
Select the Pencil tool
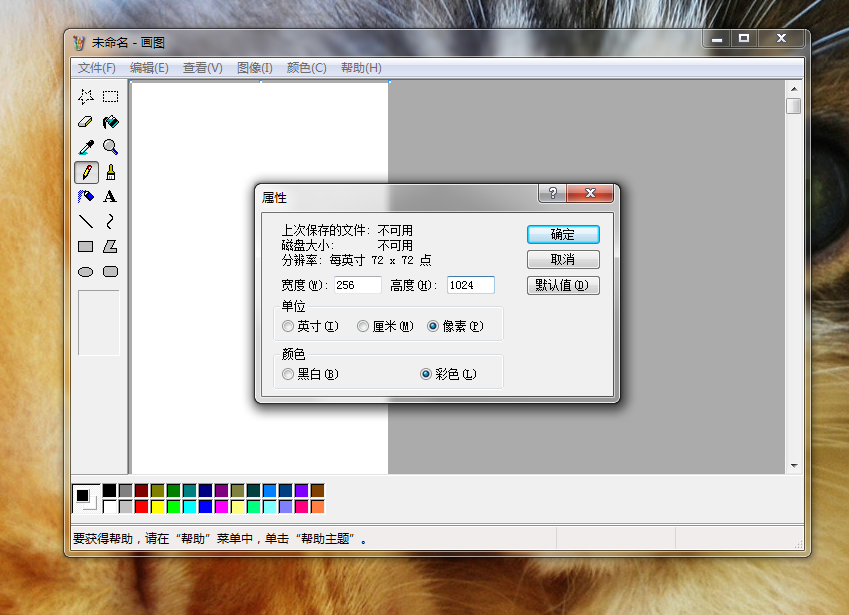pyautogui.click(x=86, y=172)
